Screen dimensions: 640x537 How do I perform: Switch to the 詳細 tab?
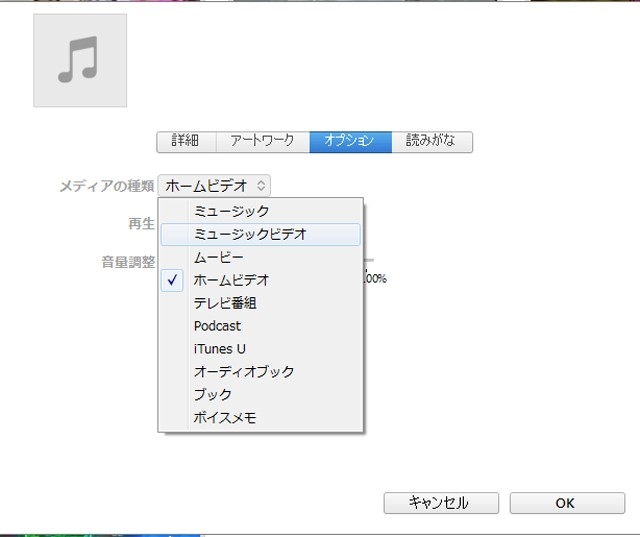click(185, 141)
